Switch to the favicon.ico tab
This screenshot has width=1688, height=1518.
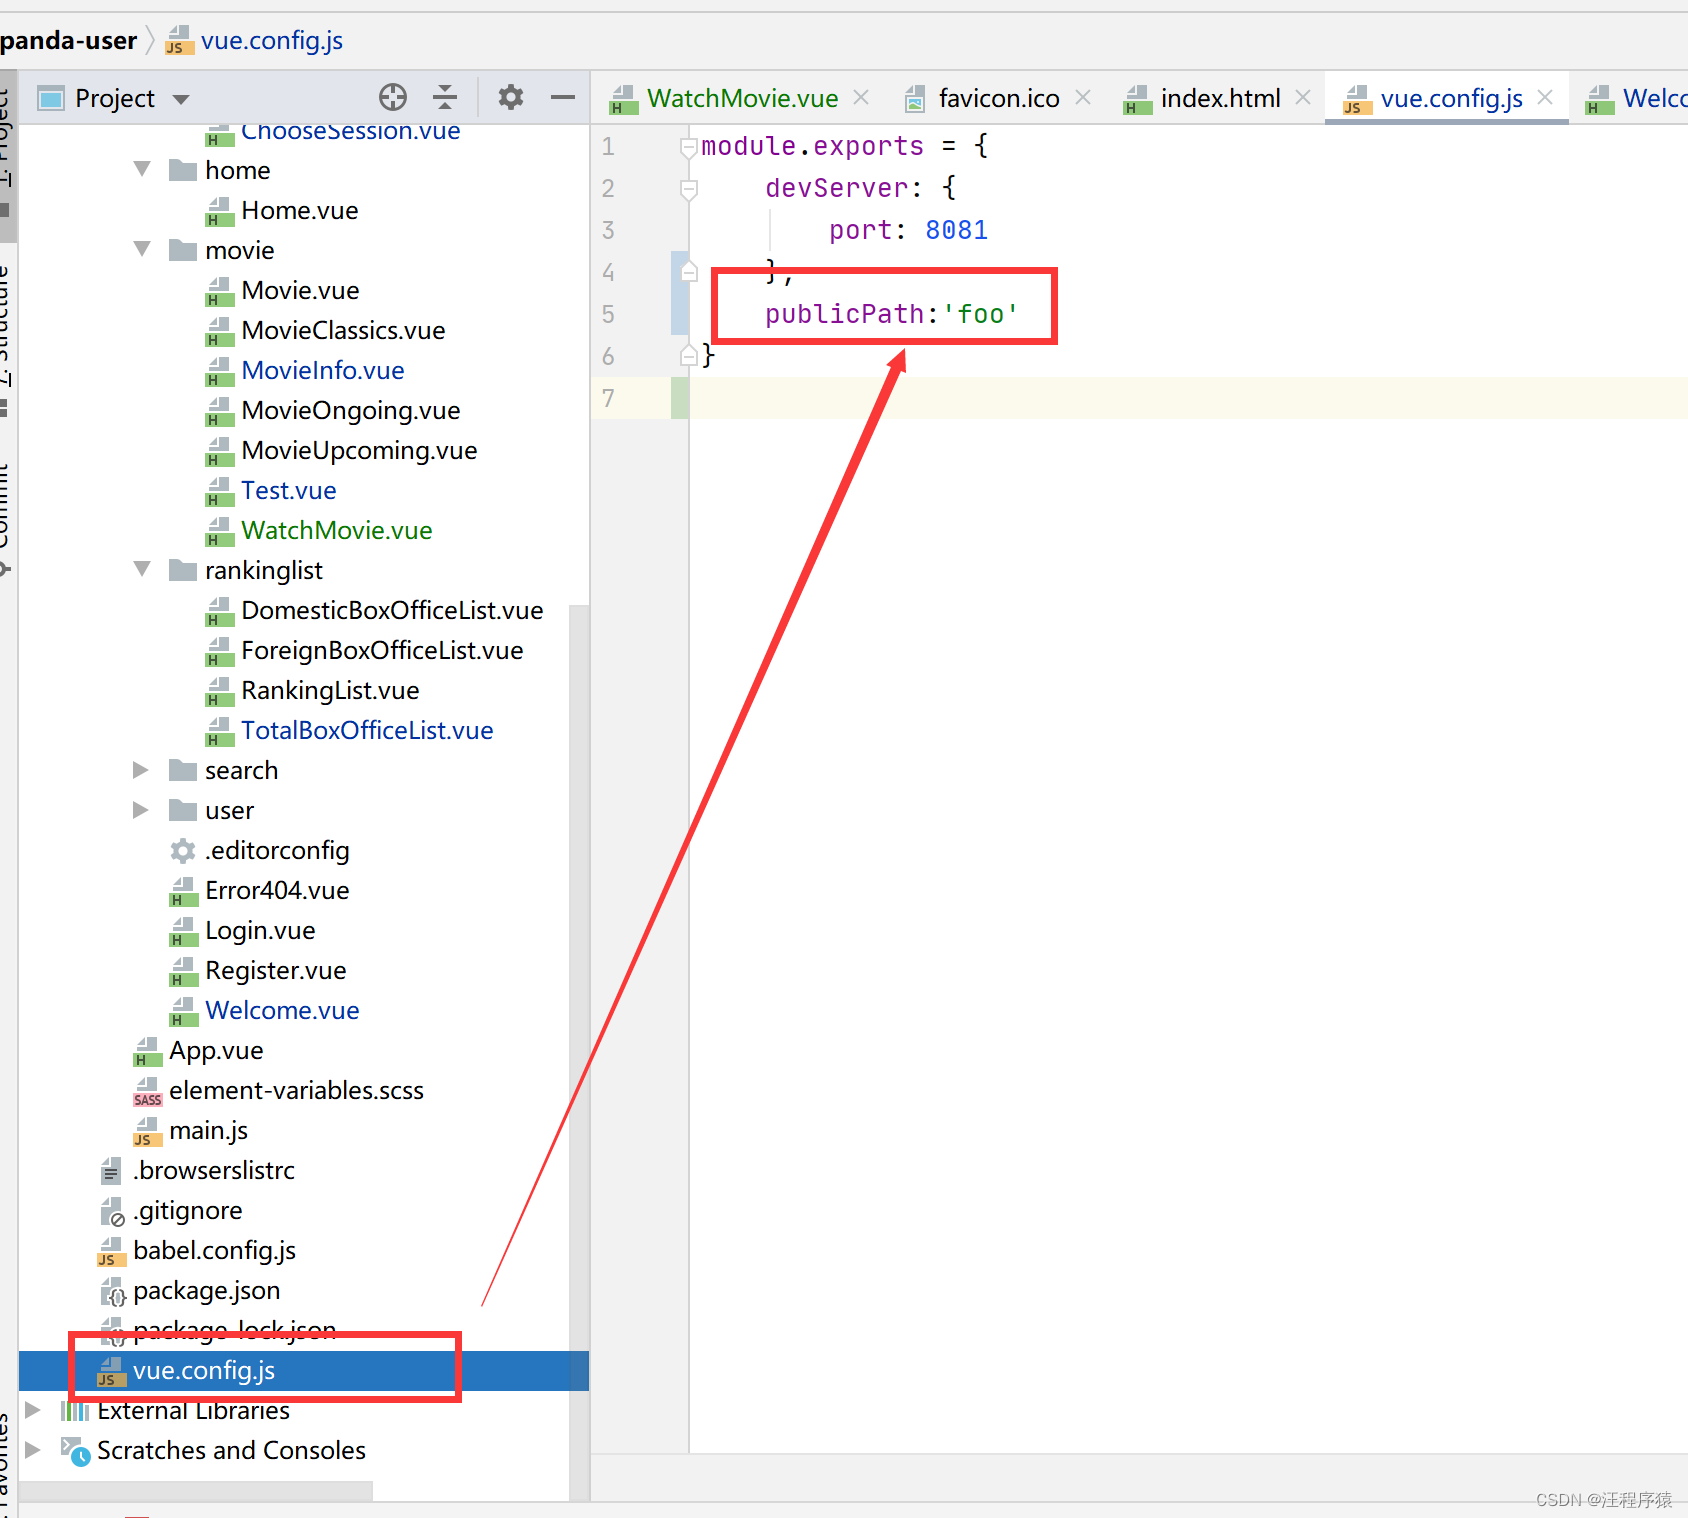pos(999,98)
